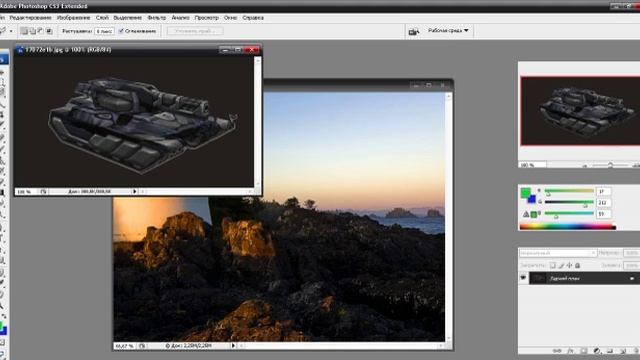Screen dimensions: 640x360
Task: Click vertical scrollbar of landscape window
Action: point(449,217)
